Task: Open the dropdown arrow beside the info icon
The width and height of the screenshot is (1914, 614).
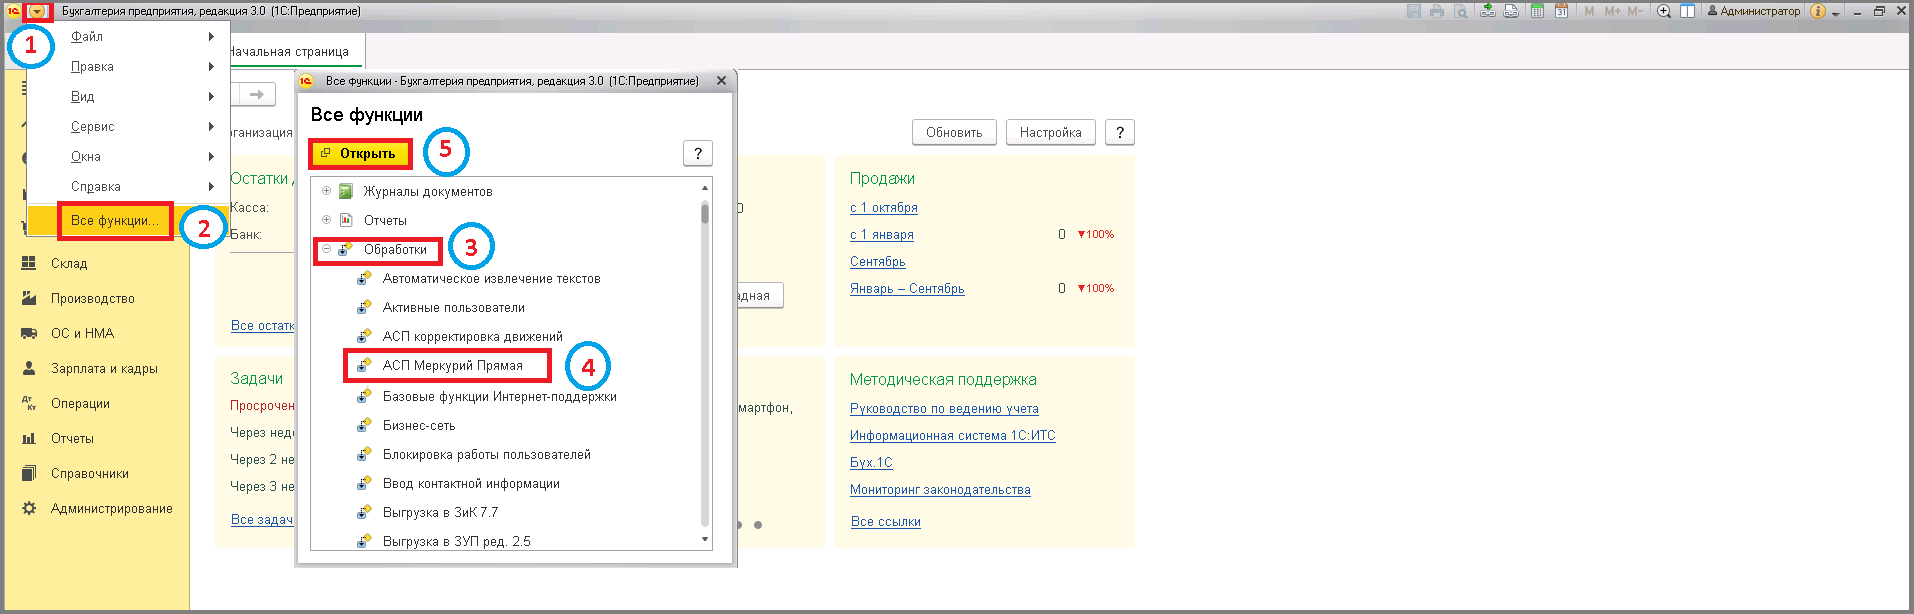Action: click(x=1836, y=13)
